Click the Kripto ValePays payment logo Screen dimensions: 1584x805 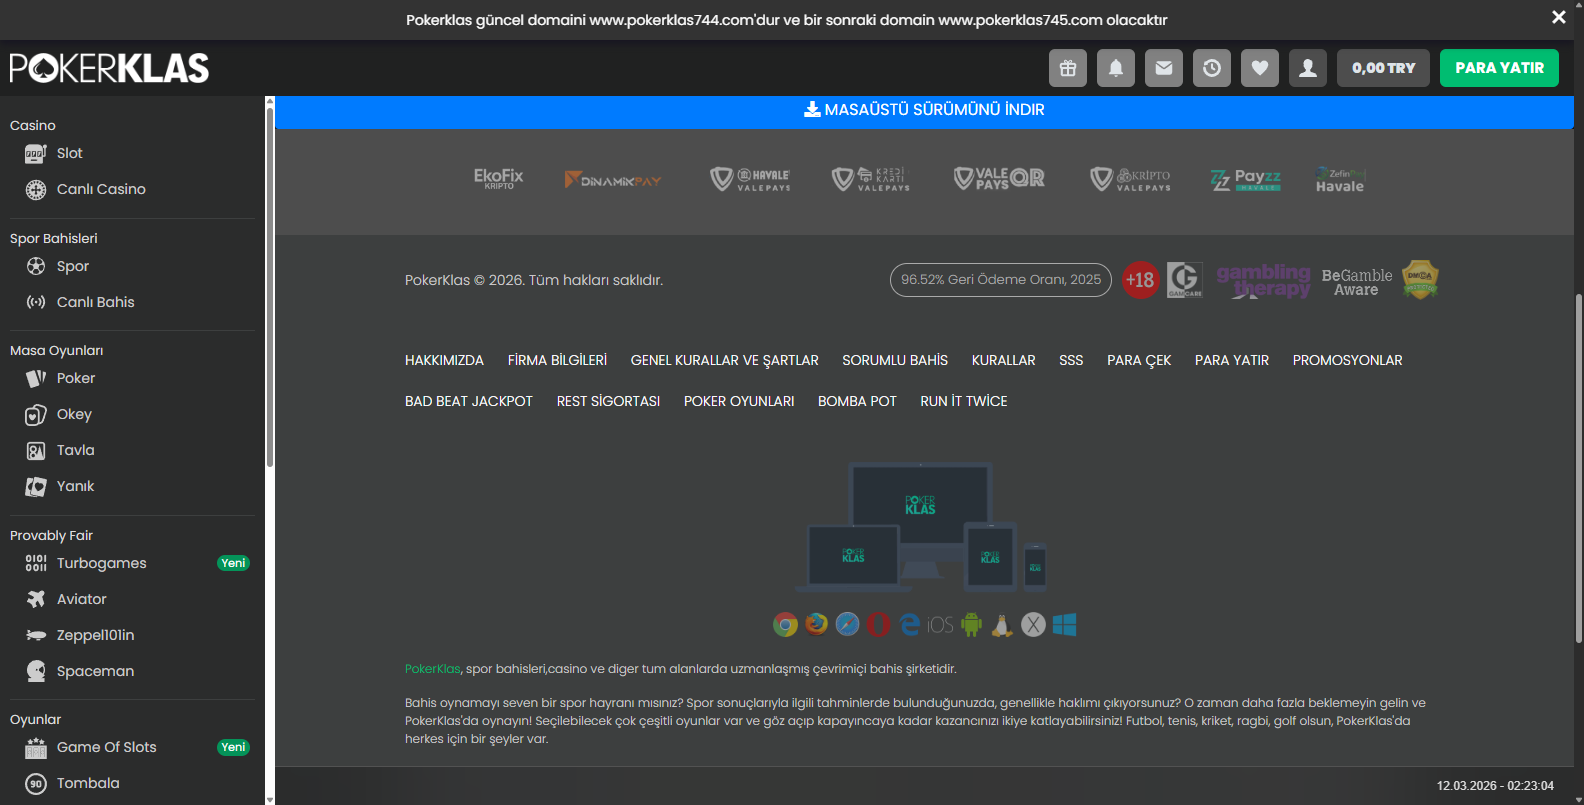[x=1130, y=179]
